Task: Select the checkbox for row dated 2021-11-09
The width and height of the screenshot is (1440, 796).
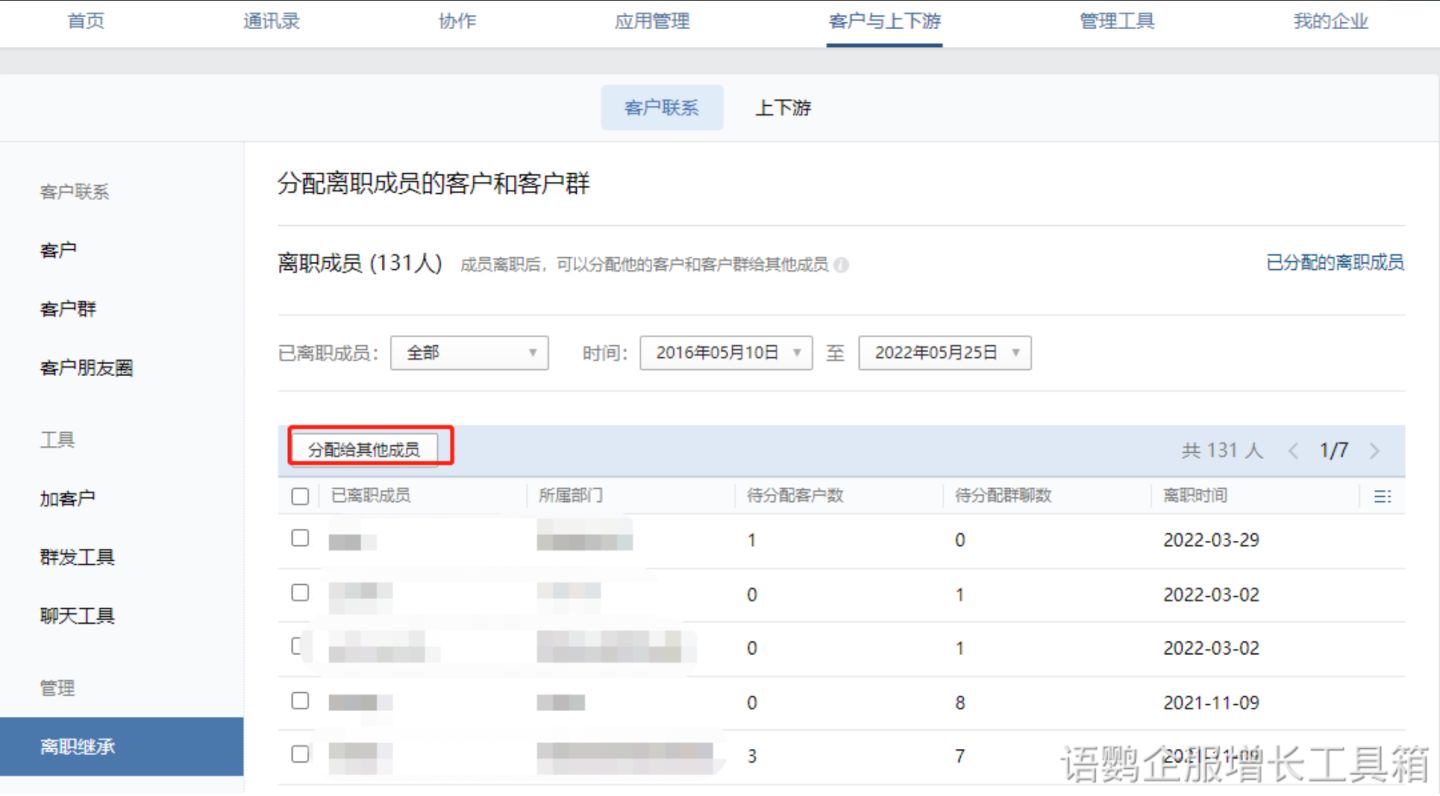Action: pos(300,701)
